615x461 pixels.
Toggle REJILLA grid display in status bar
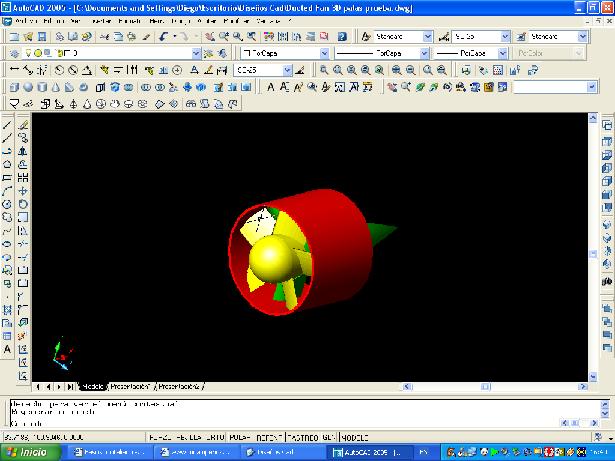pyautogui.click(x=187, y=438)
